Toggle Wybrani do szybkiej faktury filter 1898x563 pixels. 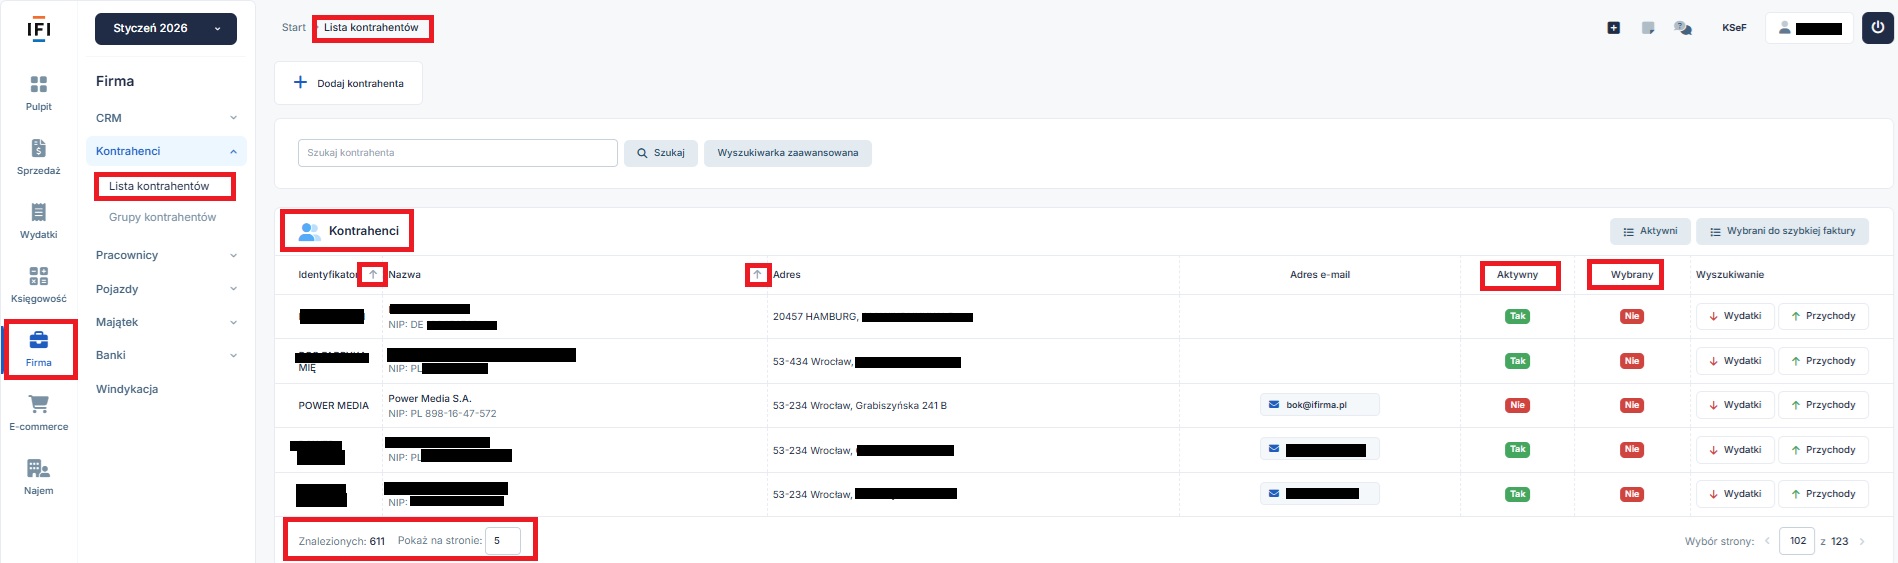point(1782,231)
